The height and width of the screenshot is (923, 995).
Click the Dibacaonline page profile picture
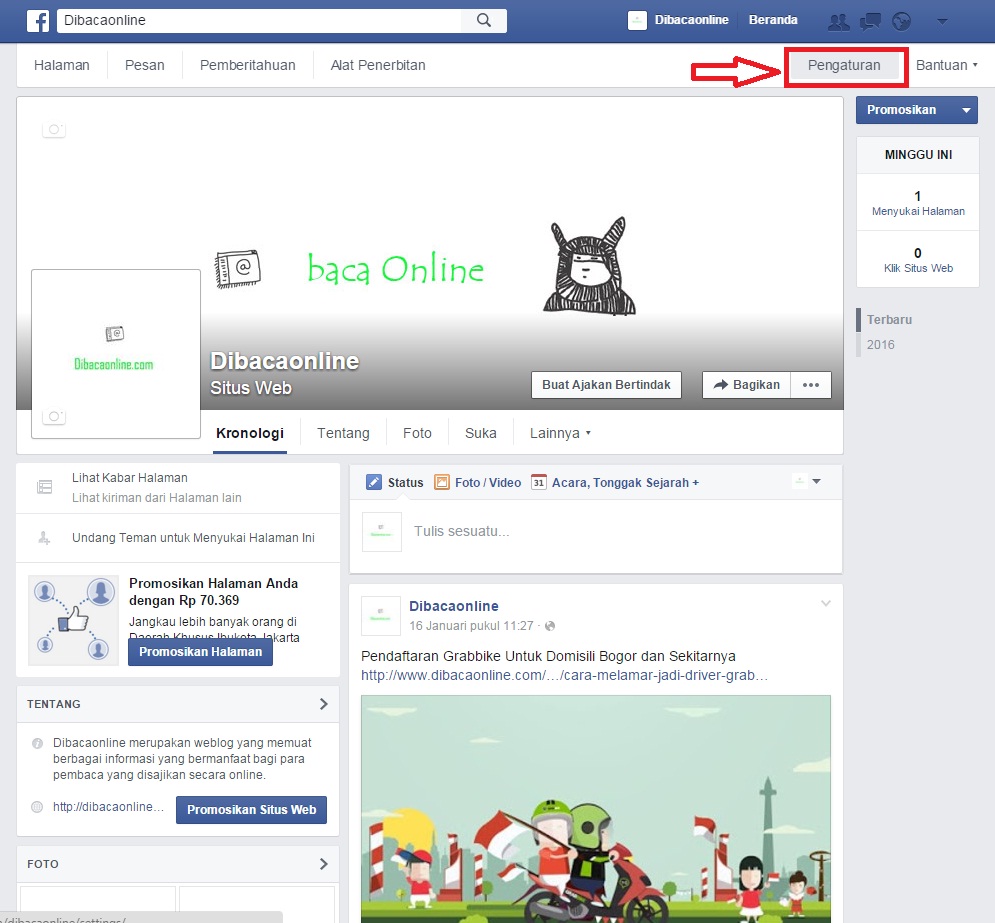coord(116,353)
